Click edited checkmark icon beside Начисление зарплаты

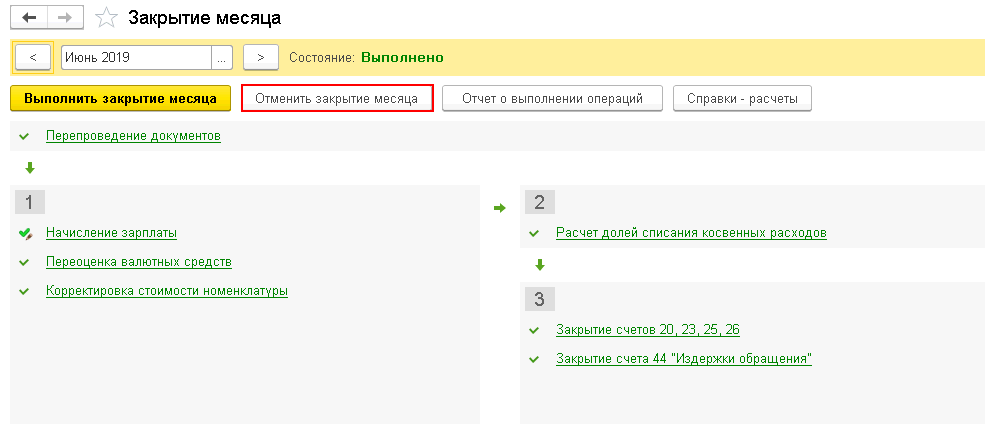coord(25,234)
